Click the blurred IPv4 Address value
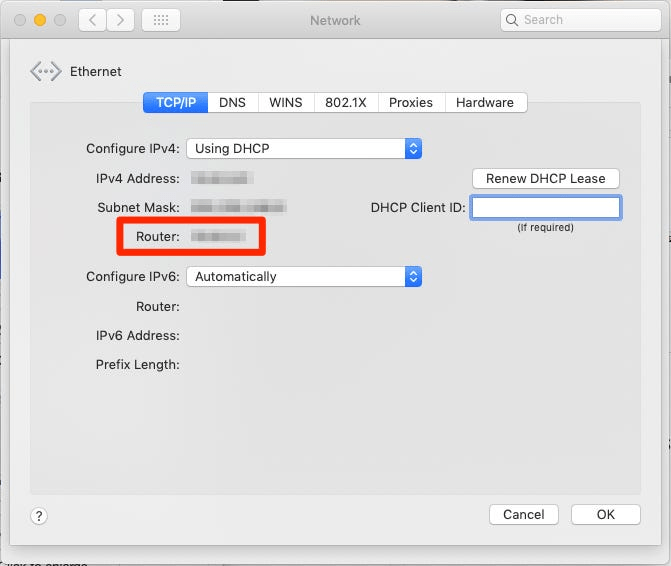Image resolution: width=671 pixels, height=566 pixels. coord(222,178)
